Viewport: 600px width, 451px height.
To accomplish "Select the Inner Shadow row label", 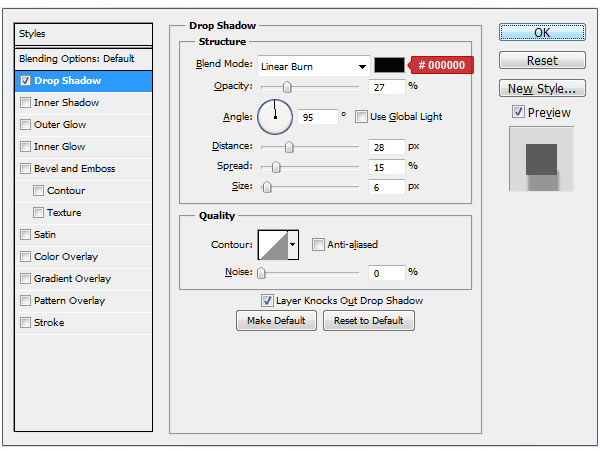I will [66, 103].
